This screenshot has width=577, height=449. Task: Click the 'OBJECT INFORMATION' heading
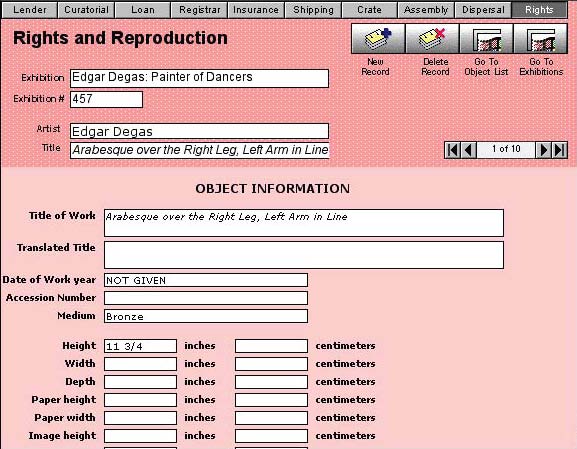pos(273,189)
